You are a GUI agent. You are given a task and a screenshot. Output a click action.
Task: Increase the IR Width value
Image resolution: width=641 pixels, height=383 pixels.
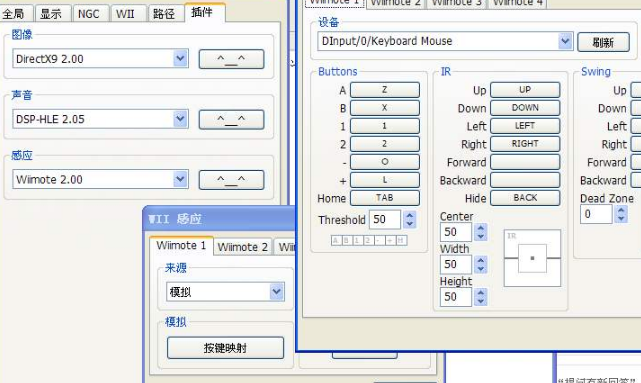click(x=481, y=260)
